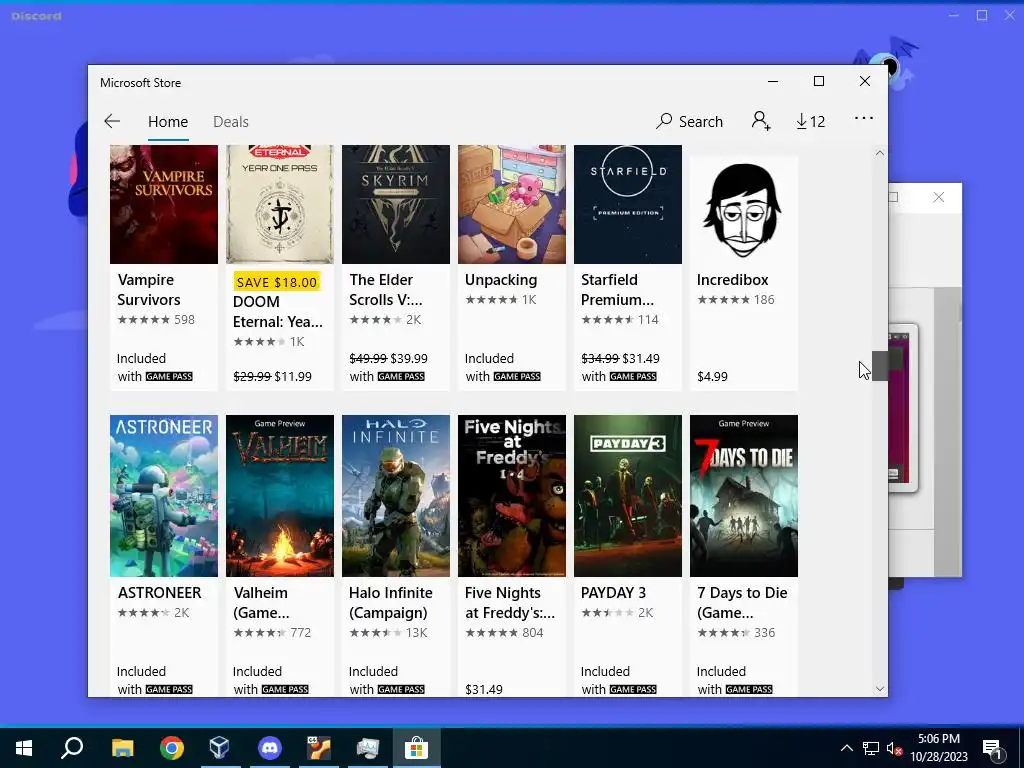The image size is (1024, 768).
Task: Show hidden system tray icons
Action: (x=846, y=748)
